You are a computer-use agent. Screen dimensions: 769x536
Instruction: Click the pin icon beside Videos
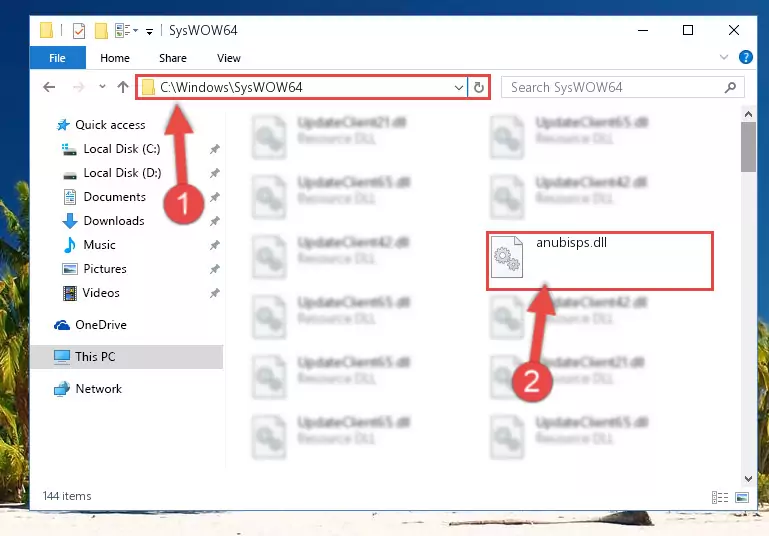click(x=214, y=294)
